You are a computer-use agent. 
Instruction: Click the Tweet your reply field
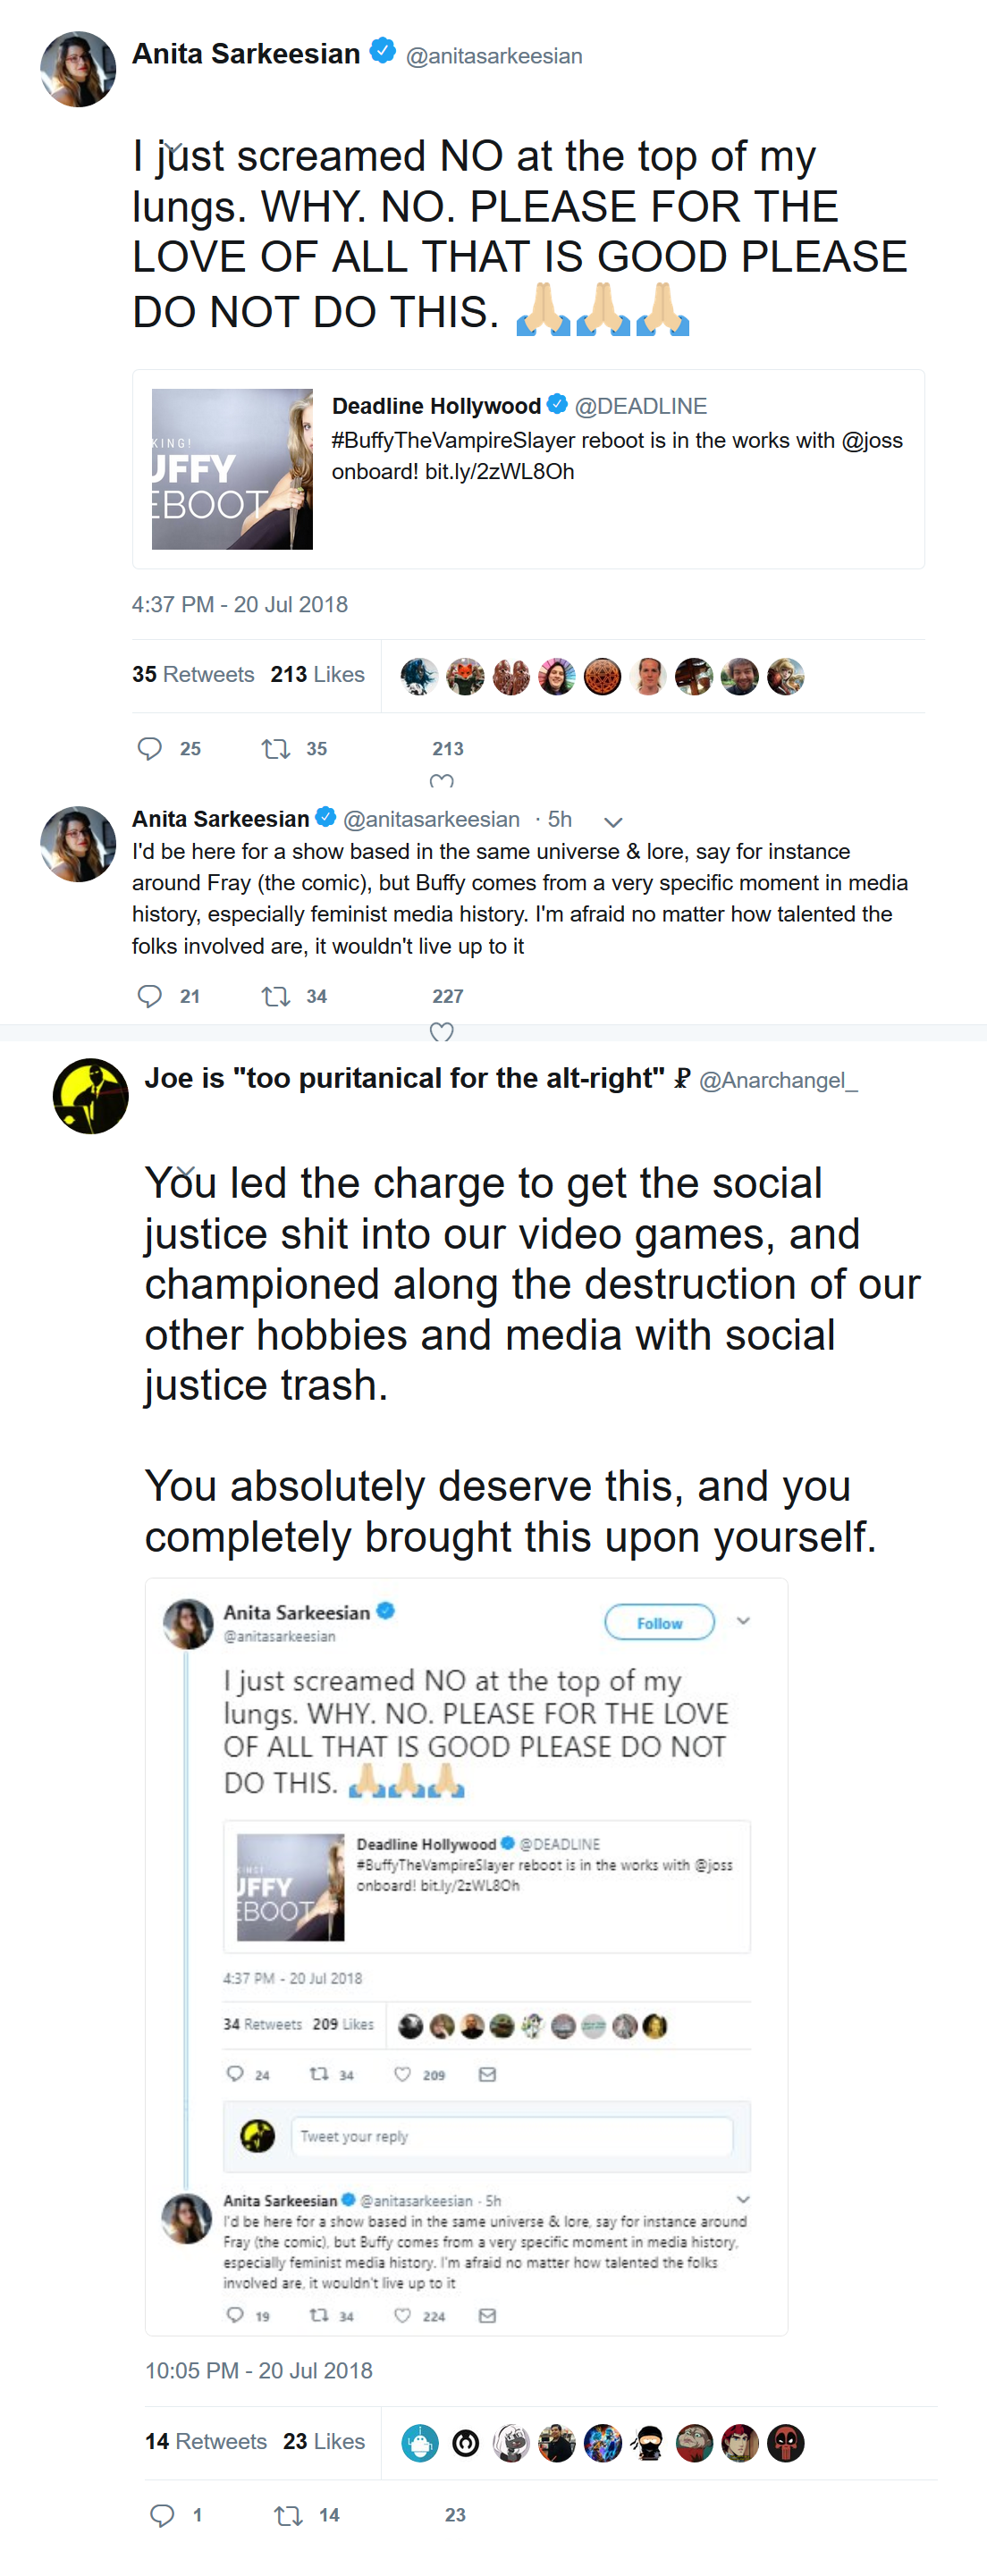[x=511, y=2137]
